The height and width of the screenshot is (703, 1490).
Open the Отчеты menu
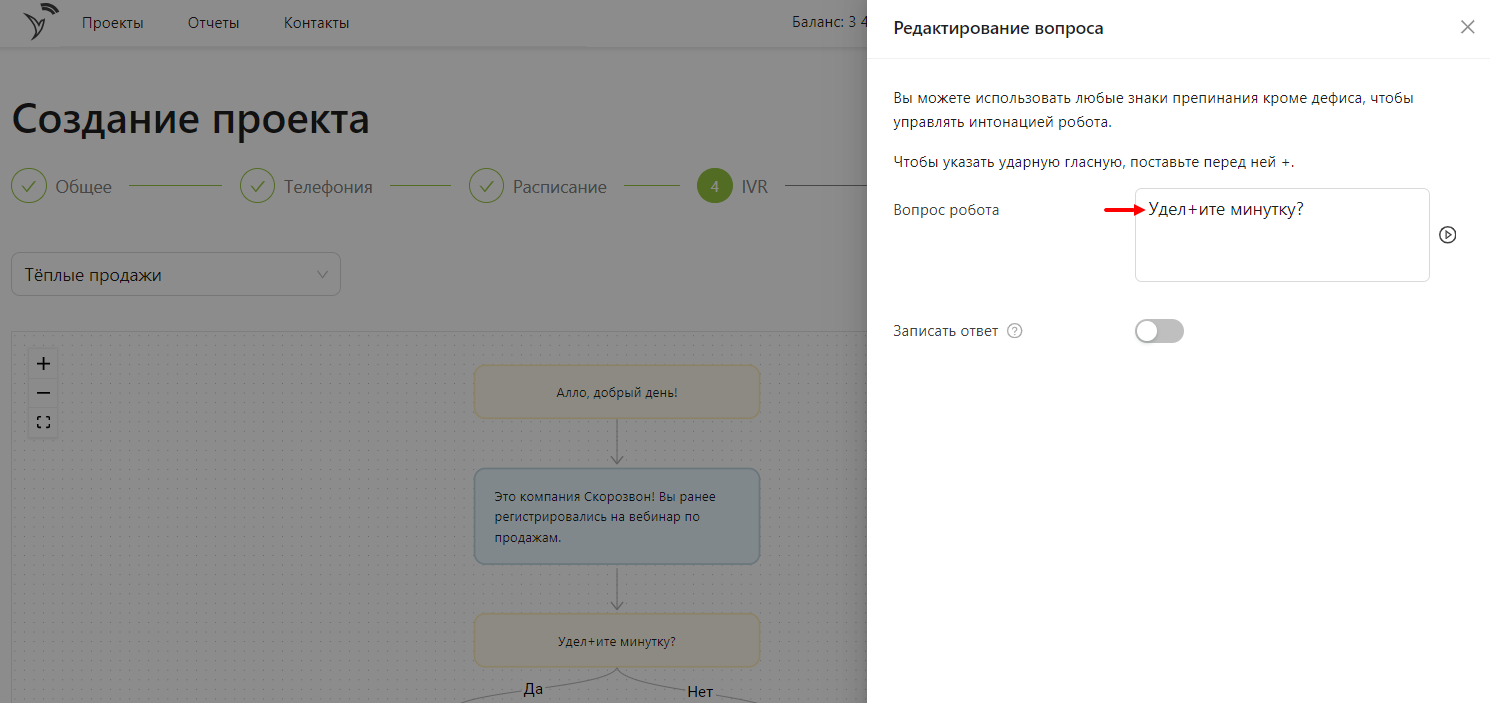(x=213, y=23)
